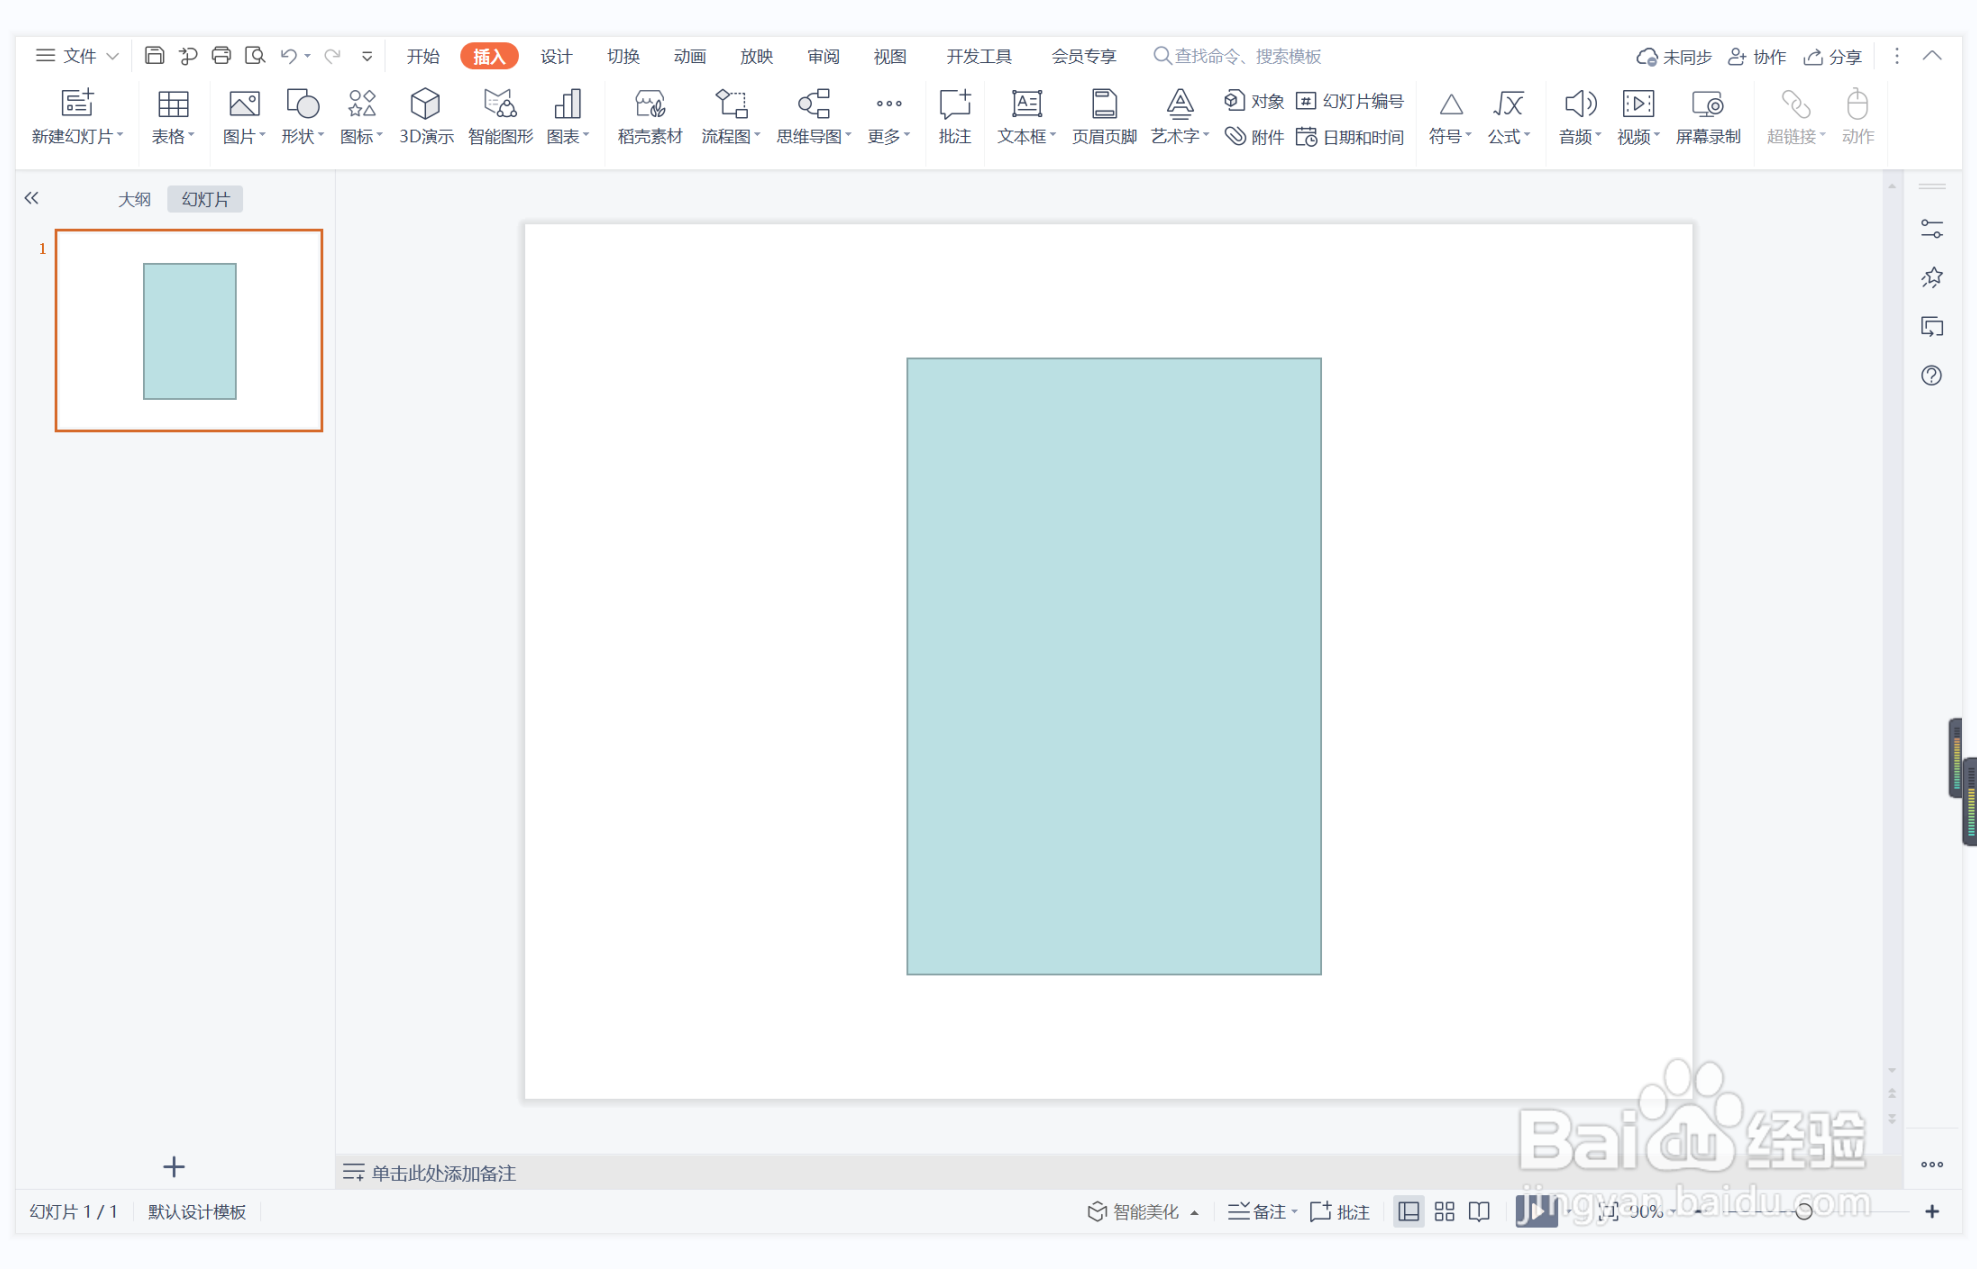The height and width of the screenshot is (1269, 1977).
Task: Insert a table from the ribbon
Action: point(172,116)
